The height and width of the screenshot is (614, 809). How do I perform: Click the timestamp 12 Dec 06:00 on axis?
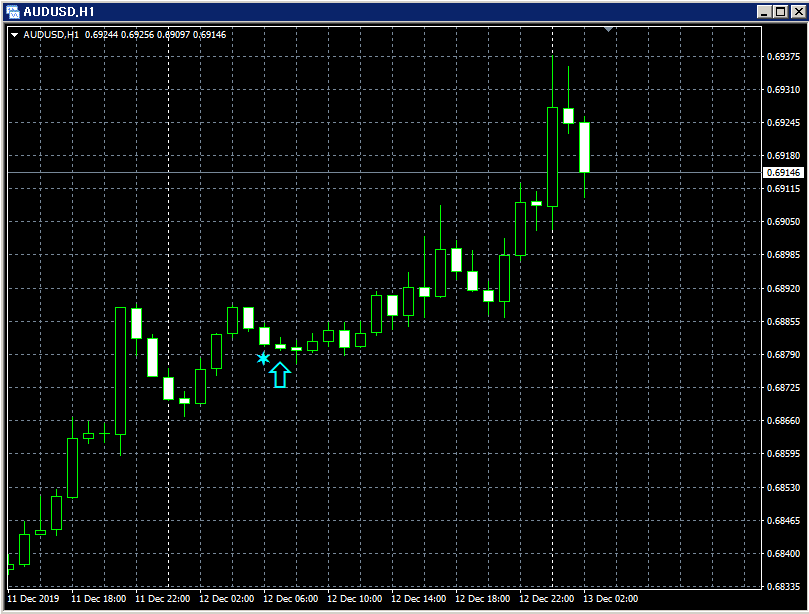click(x=291, y=599)
